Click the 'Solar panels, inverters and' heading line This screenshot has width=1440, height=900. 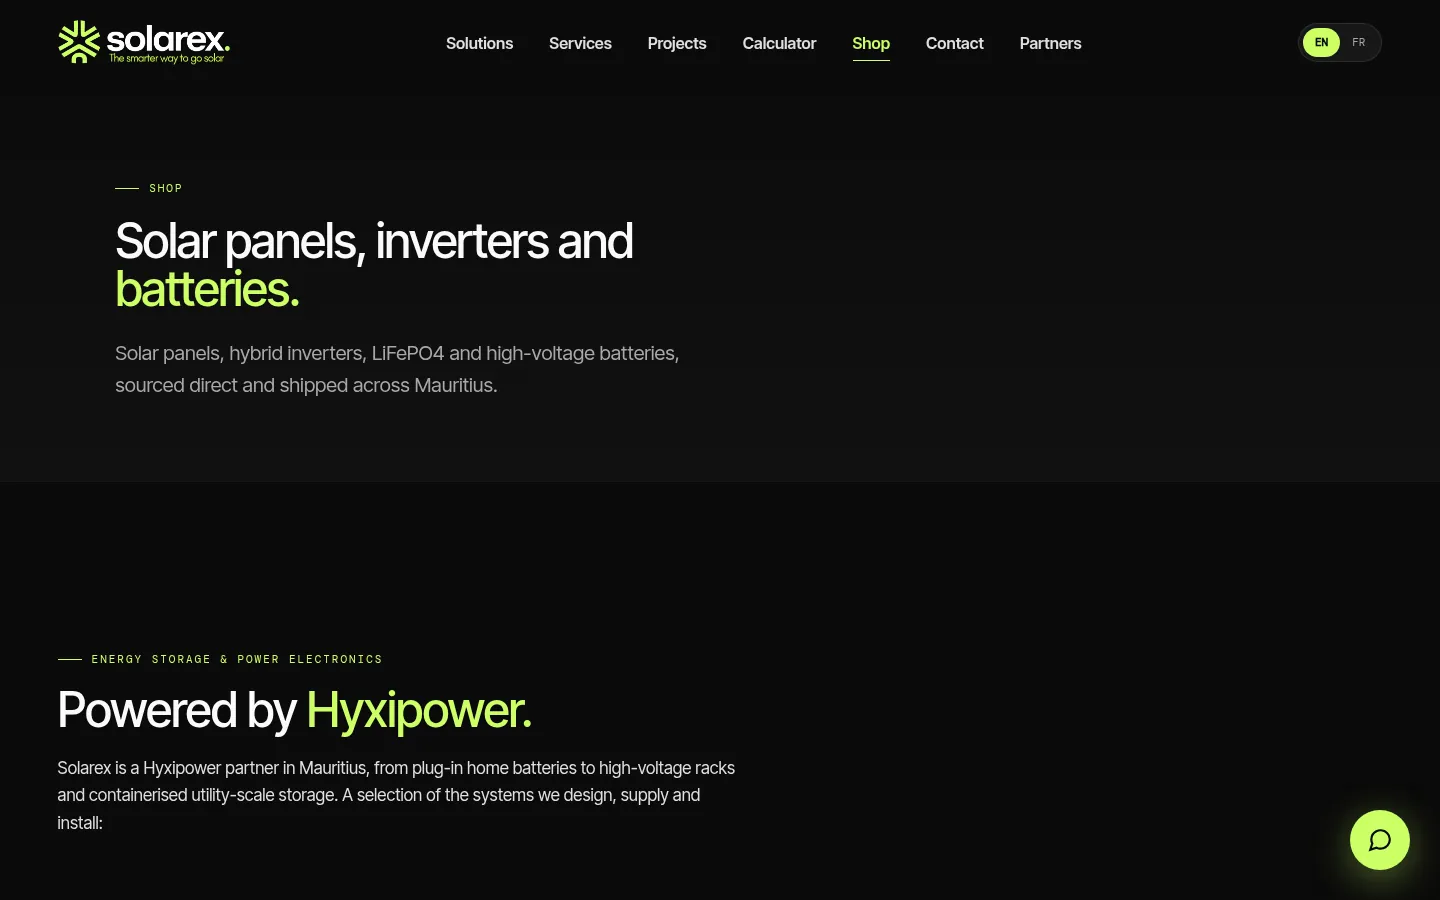pyautogui.click(x=374, y=241)
